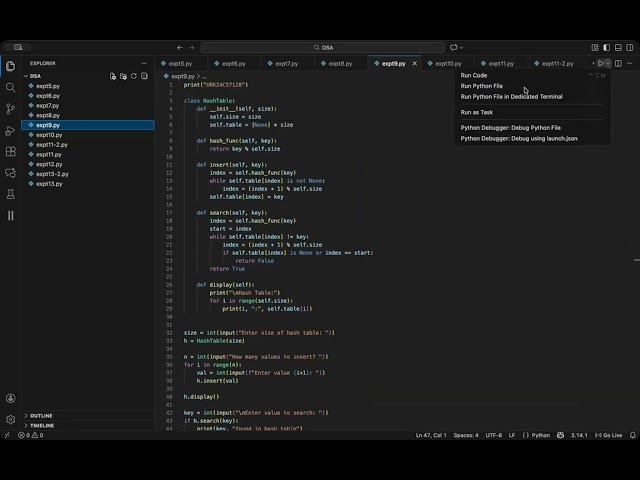The image size is (640, 480).
Task: Choose Run Python File
Action: pyautogui.click(x=482, y=86)
